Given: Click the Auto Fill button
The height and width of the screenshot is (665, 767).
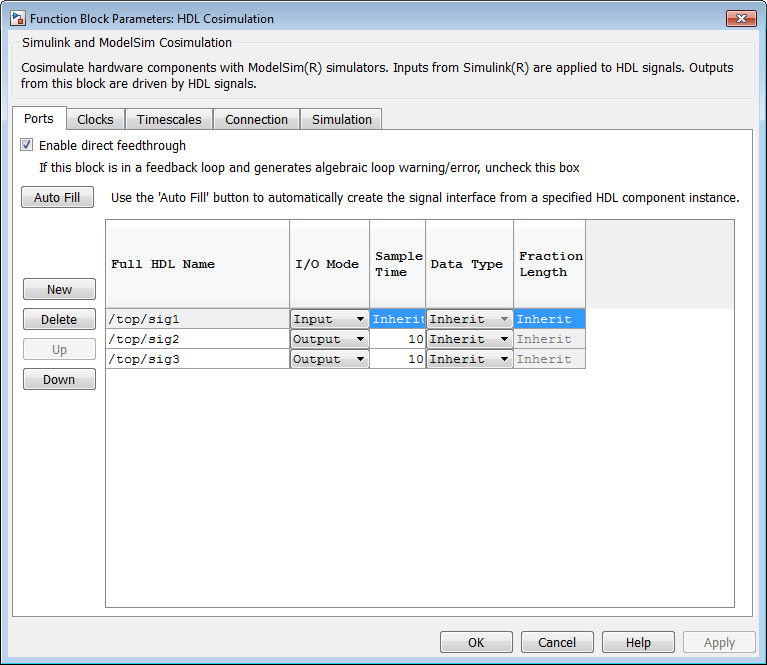Looking at the screenshot, I should coord(57,197).
